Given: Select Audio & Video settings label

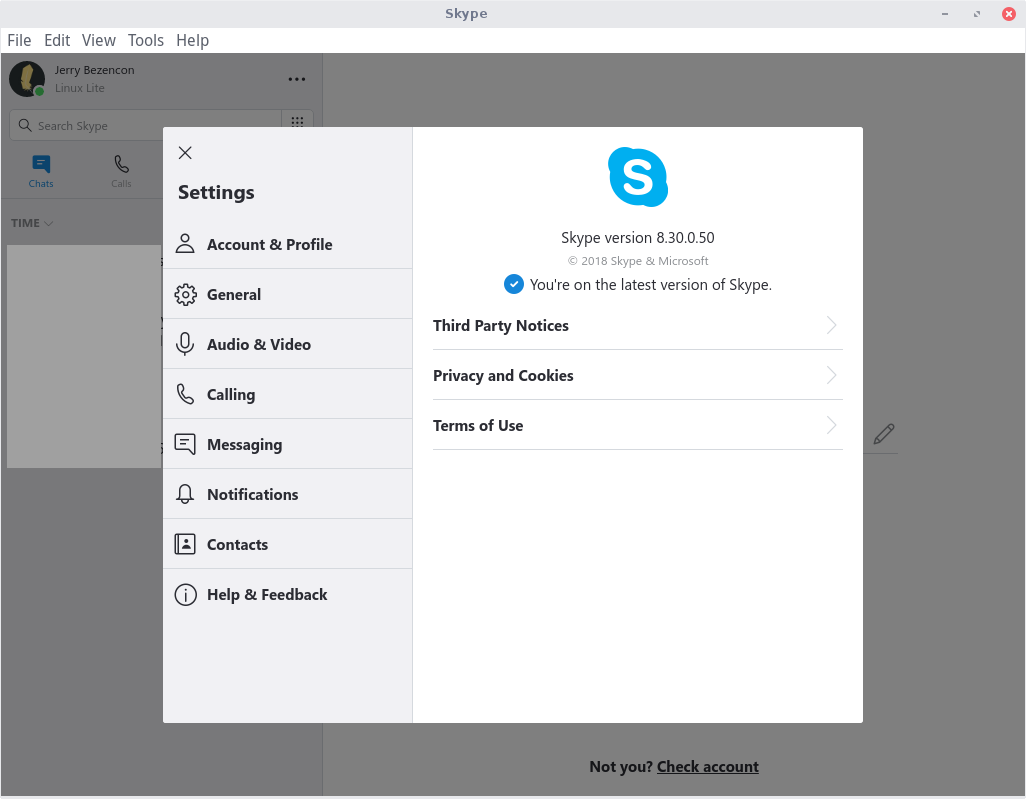Looking at the screenshot, I should (x=258, y=344).
